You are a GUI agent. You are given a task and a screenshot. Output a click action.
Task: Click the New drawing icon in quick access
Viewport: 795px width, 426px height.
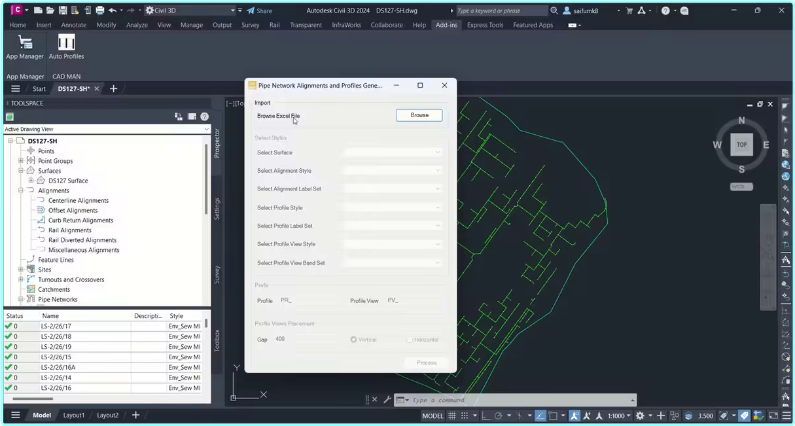click(39, 10)
